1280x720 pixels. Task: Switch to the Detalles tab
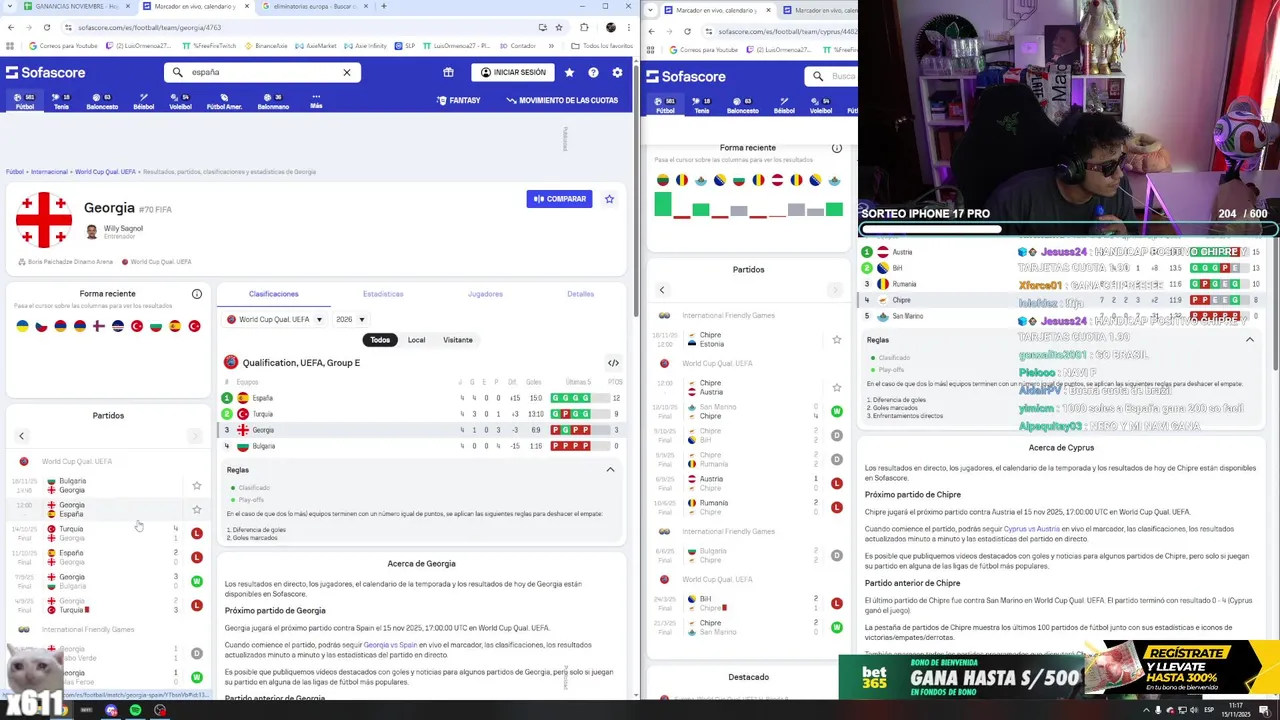[580, 294]
